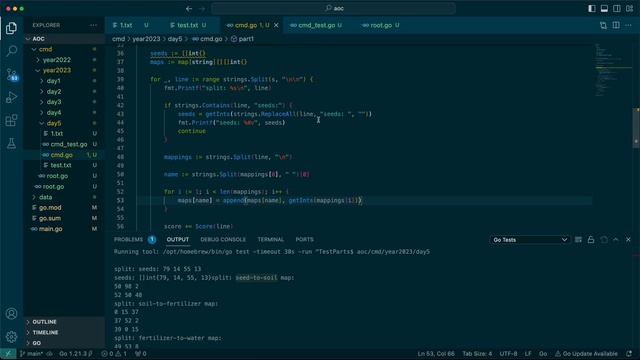The height and width of the screenshot is (360, 640).
Task: Collapse the day5 folder
Action: pos(63,123)
